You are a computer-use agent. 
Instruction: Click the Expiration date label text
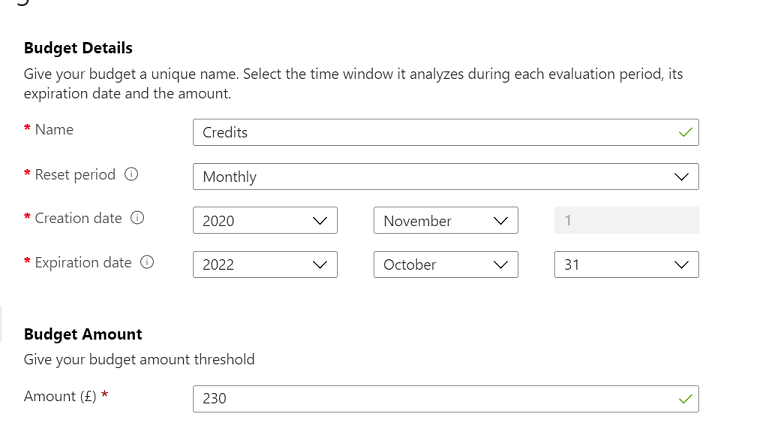[83, 262]
